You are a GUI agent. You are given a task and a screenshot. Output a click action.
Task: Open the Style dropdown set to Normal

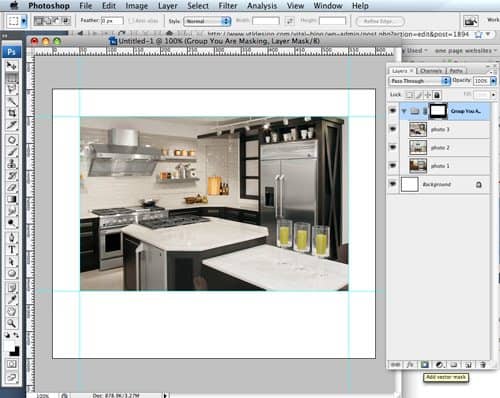pos(207,21)
